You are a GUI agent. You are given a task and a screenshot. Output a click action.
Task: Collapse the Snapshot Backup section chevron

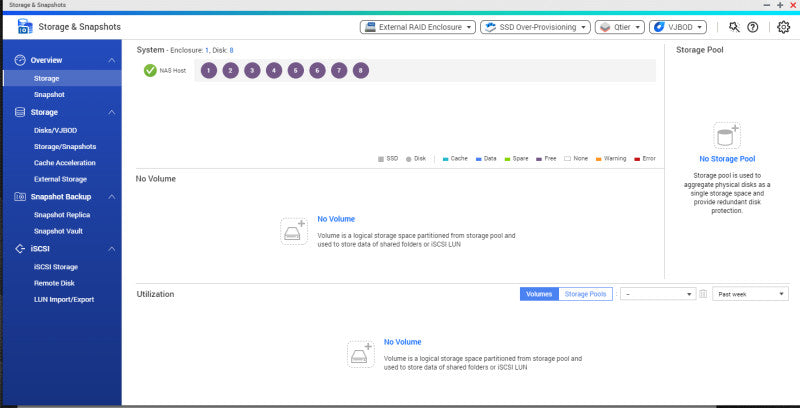(112, 196)
